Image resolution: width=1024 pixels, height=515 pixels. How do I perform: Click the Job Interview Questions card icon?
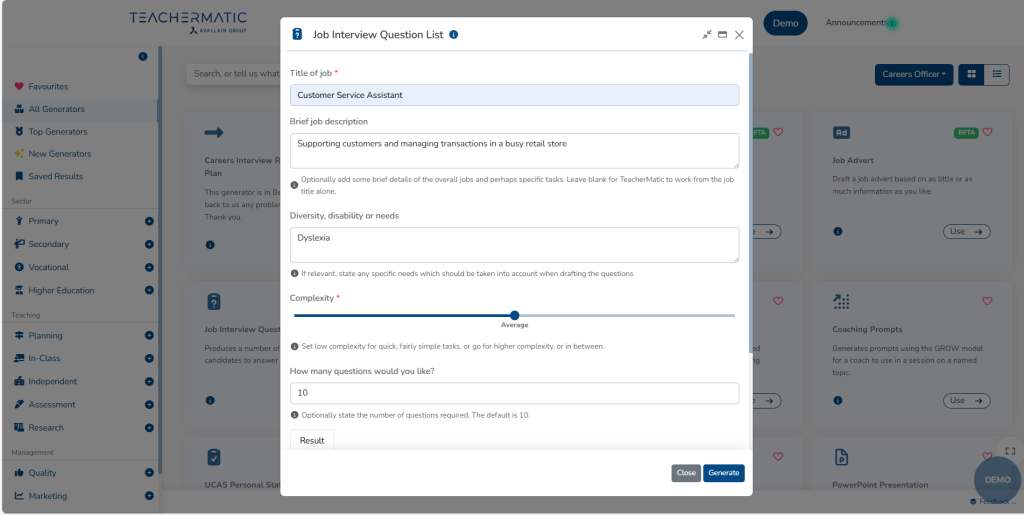214,302
